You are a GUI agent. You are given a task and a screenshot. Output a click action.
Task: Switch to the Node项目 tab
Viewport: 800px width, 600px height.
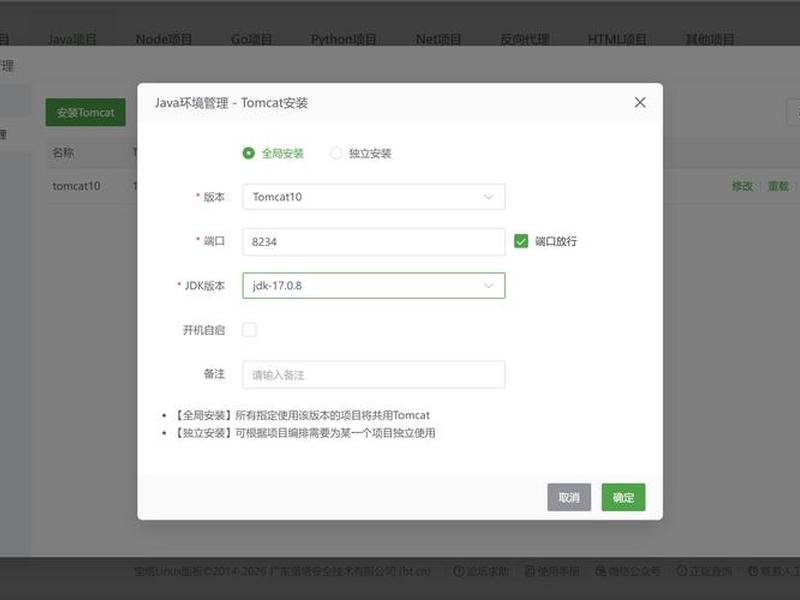(x=164, y=39)
